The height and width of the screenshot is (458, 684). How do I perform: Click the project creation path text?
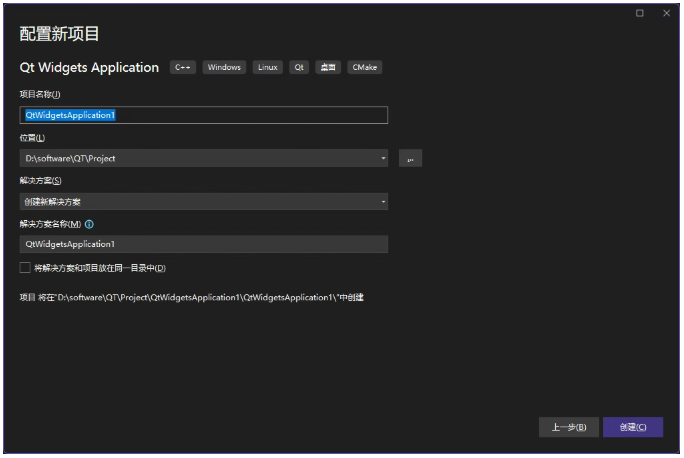192,297
